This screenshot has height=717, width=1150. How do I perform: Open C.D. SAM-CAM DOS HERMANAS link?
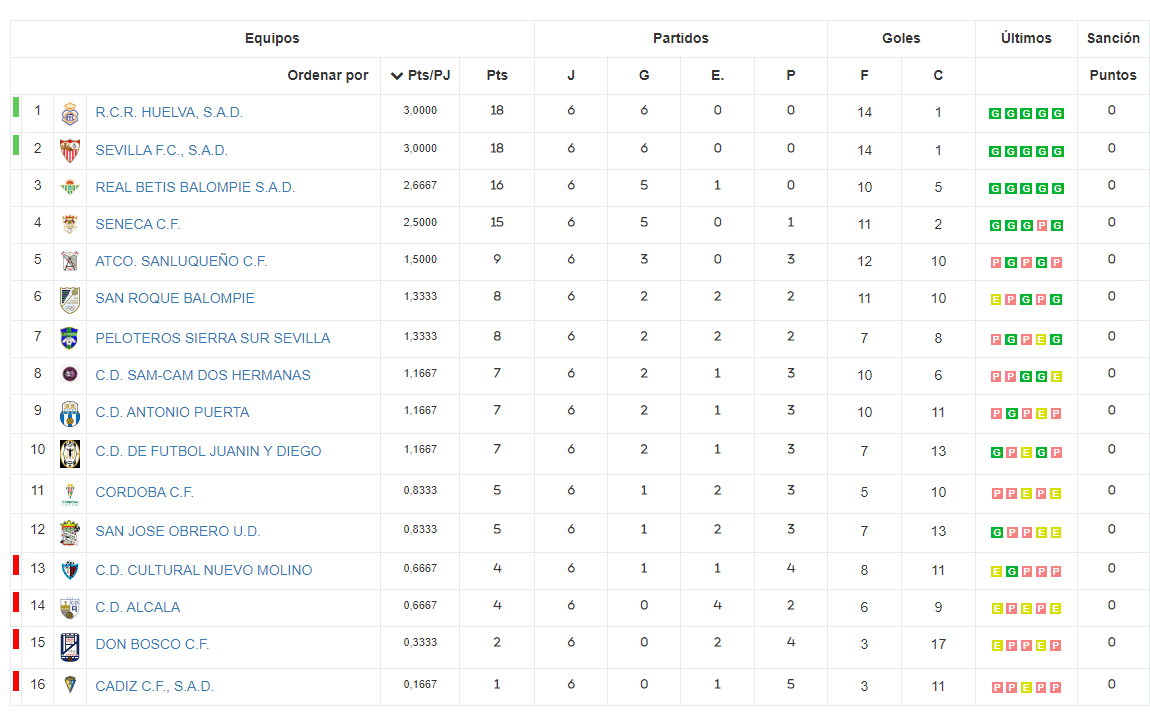[x=203, y=375]
